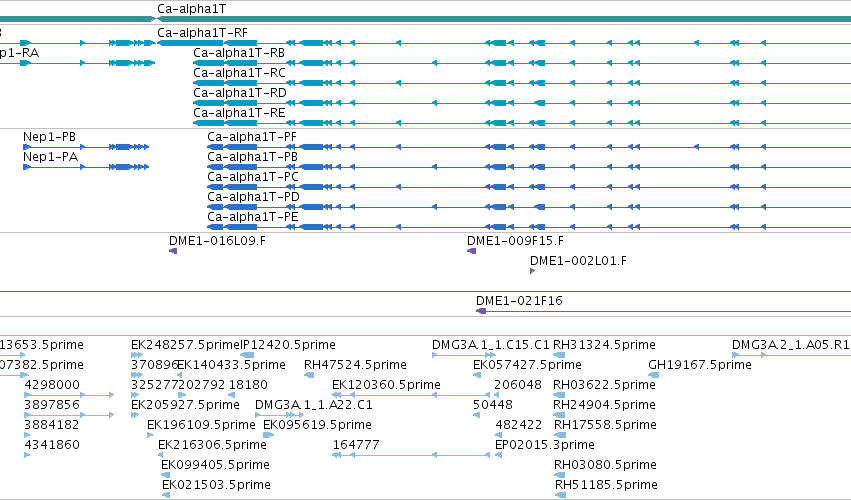Viewport: 851px width, 500px height.
Task: Select EST label RH17558.5prime
Action: point(605,426)
